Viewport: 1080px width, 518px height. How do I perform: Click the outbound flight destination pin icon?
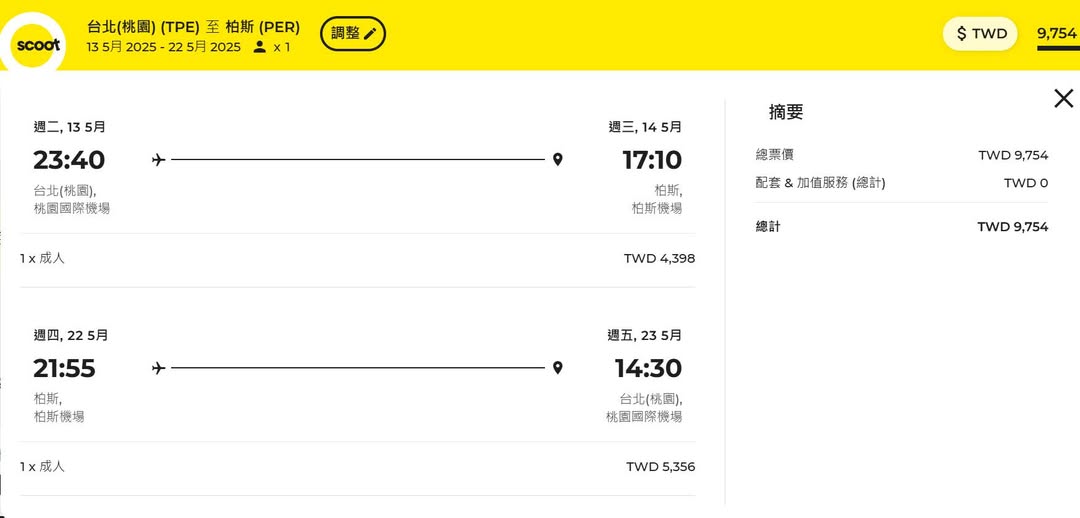[x=557, y=160]
